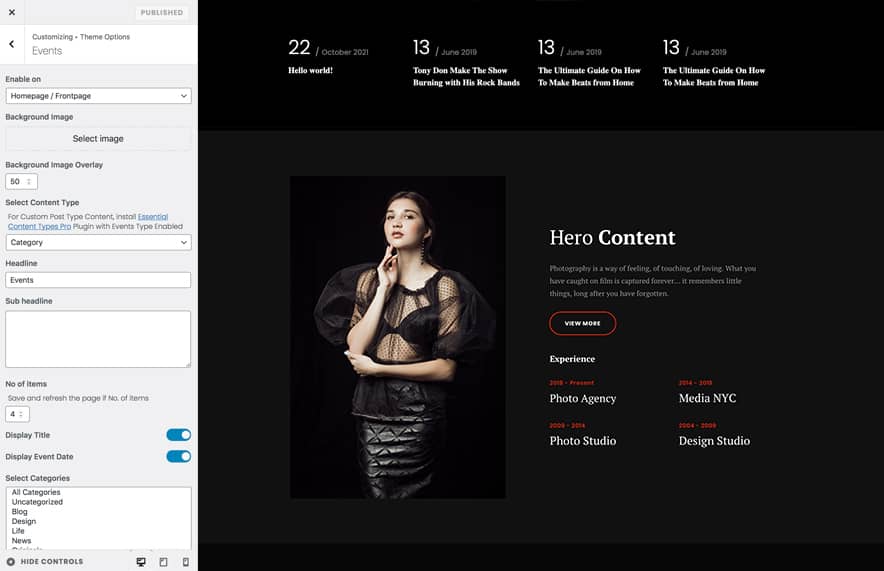The image size is (884, 571).
Task: Switch to tablet preview icon
Action: point(163,562)
